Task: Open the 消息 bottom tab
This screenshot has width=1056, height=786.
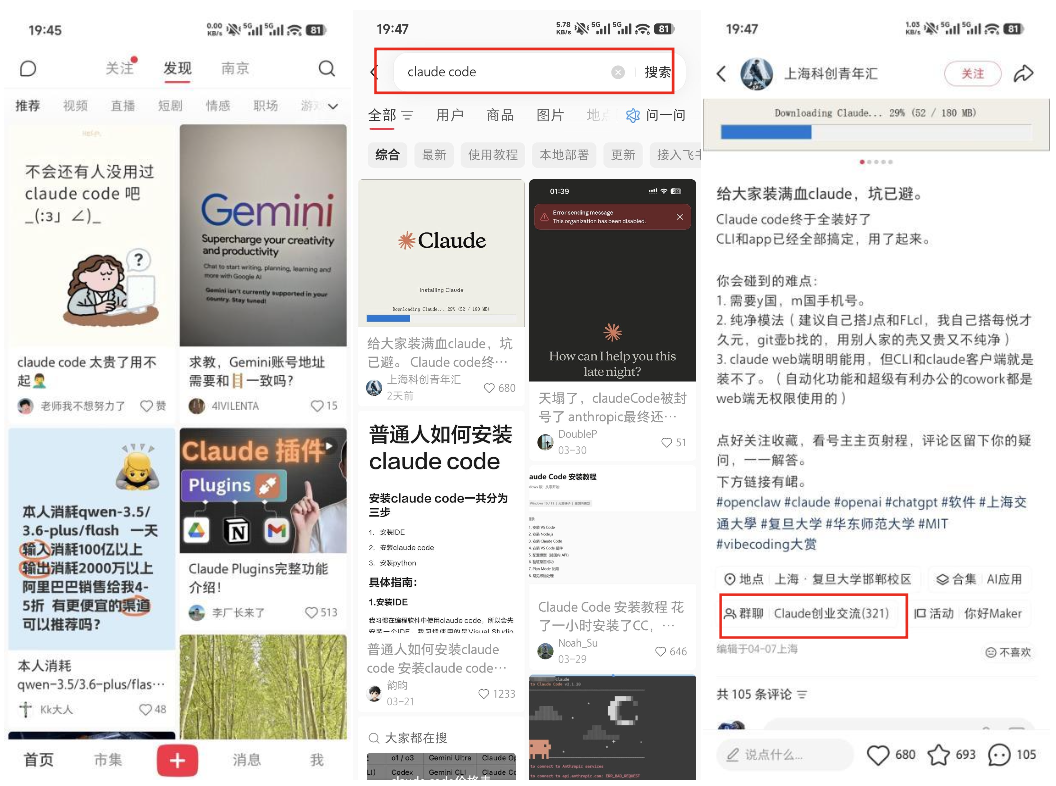Action: 246,760
